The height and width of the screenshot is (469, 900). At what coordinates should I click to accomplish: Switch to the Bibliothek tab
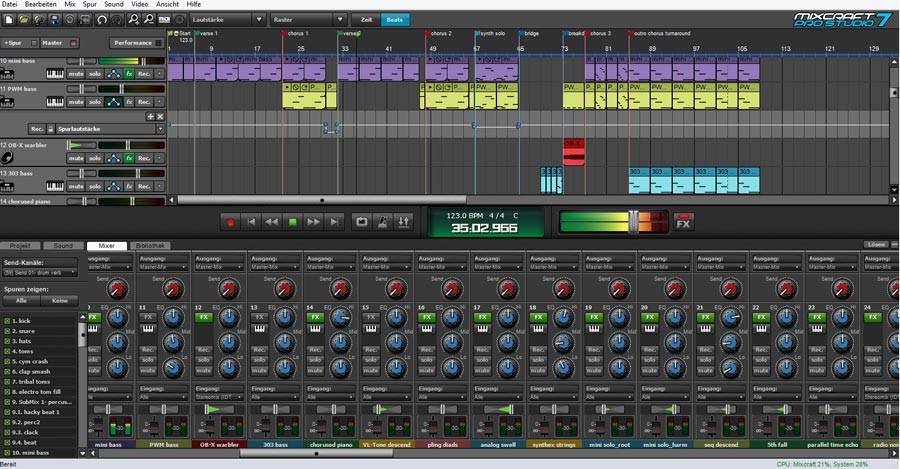[x=150, y=245]
